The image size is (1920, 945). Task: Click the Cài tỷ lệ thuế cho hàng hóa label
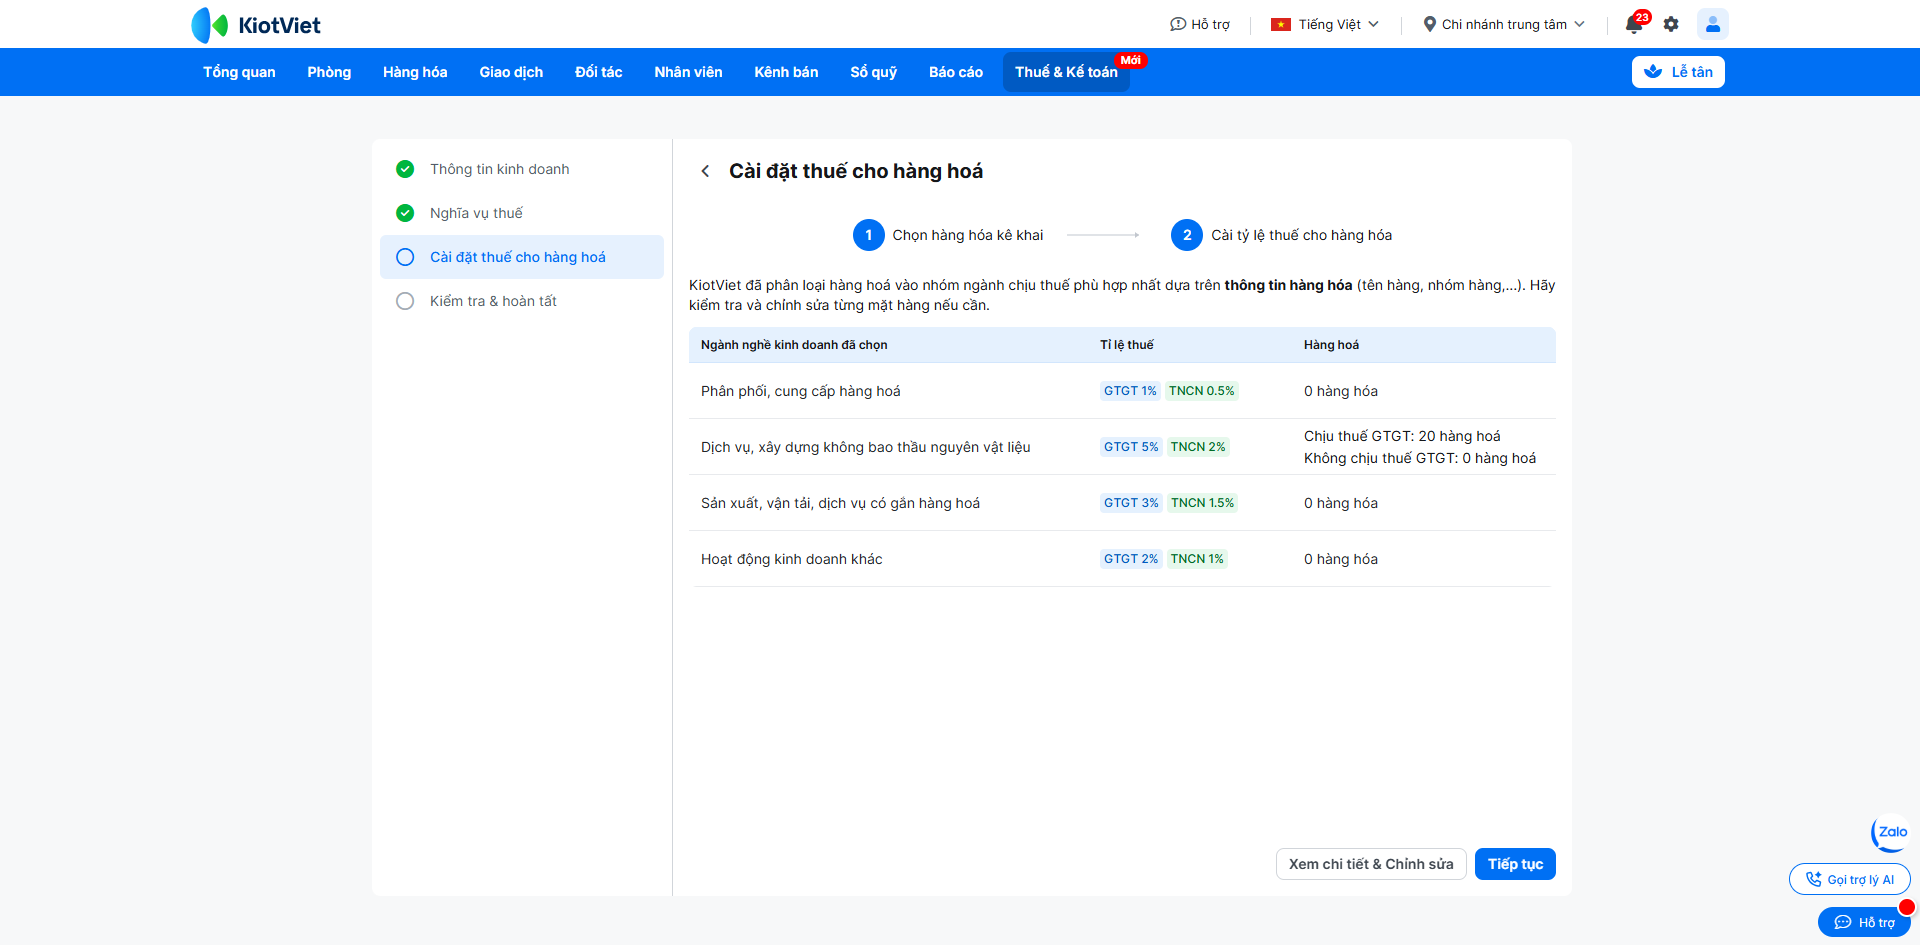1302,235
